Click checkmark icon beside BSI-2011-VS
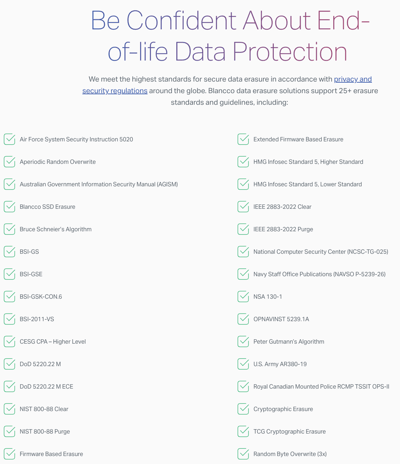Image resolution: width=400 pixels, height=464 pixels. click(9, 319)
